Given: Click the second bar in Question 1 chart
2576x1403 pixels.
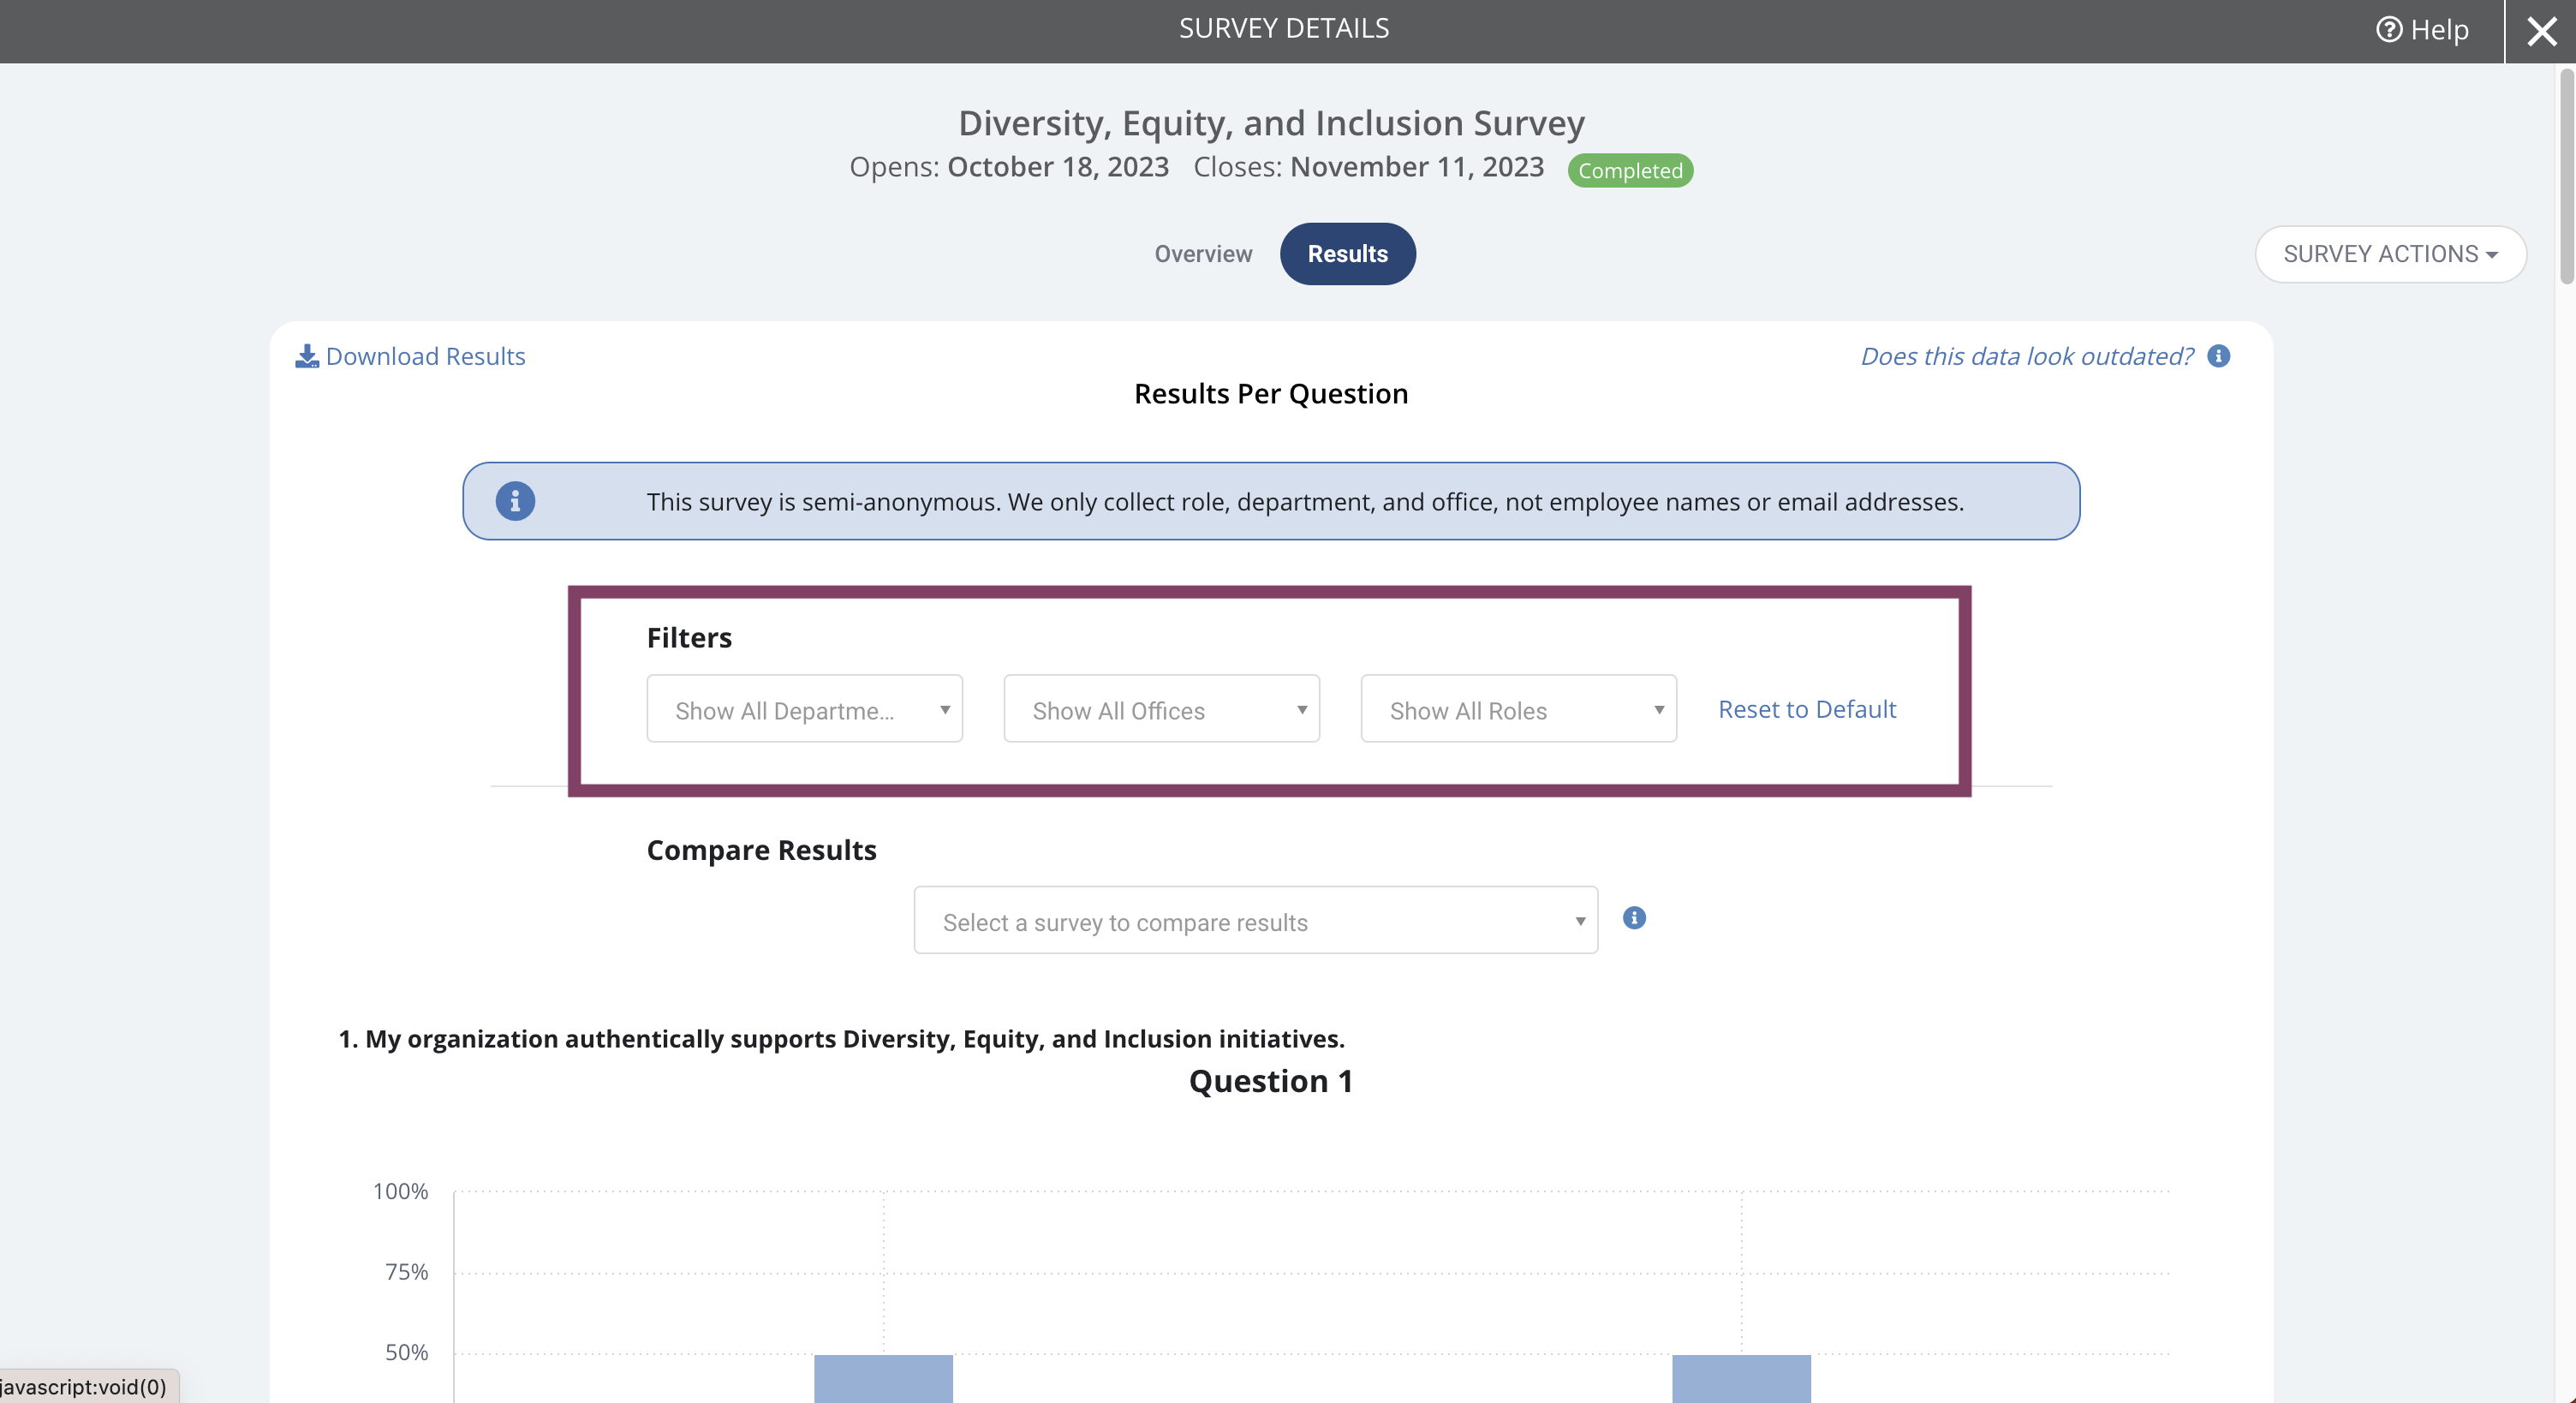Looking at the screenshot, I should pyautogui.click(x=1741, y=1379).
